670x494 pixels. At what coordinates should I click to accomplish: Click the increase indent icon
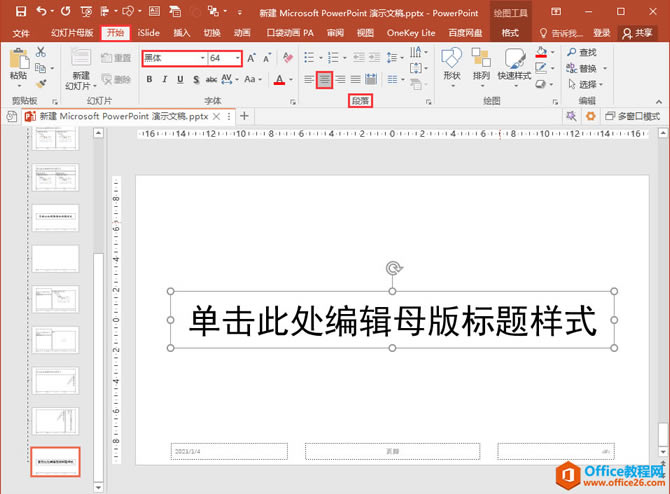[x=374, y=57]
